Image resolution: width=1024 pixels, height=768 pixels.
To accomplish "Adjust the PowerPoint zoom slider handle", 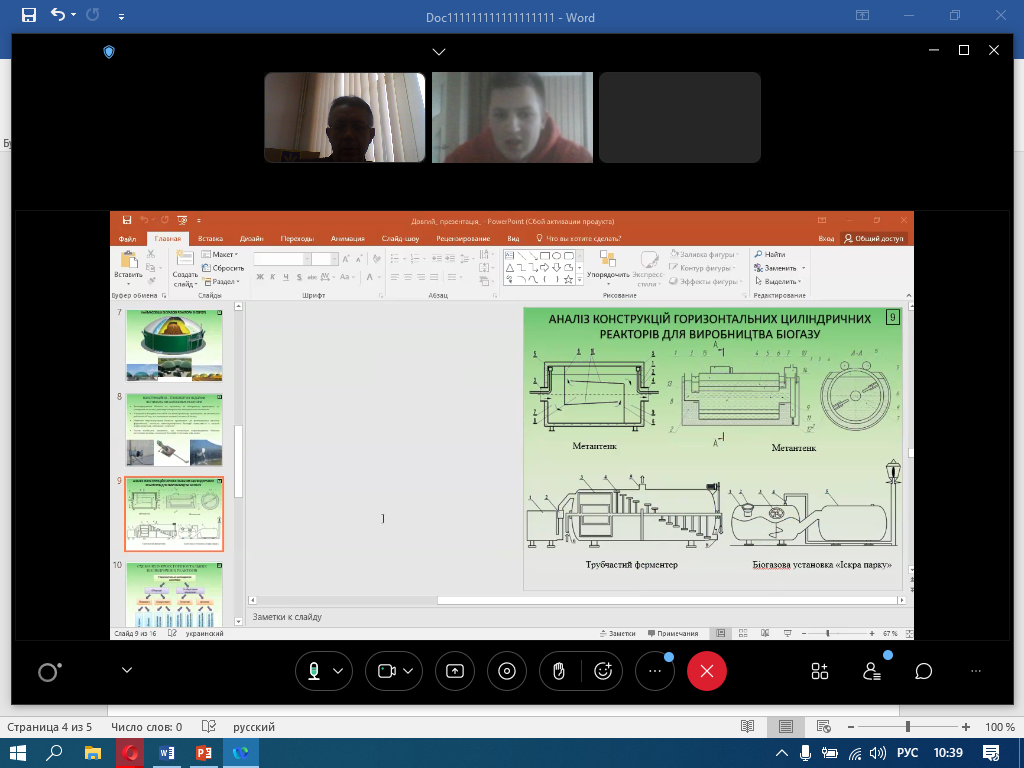I will (x=828, y=633).
